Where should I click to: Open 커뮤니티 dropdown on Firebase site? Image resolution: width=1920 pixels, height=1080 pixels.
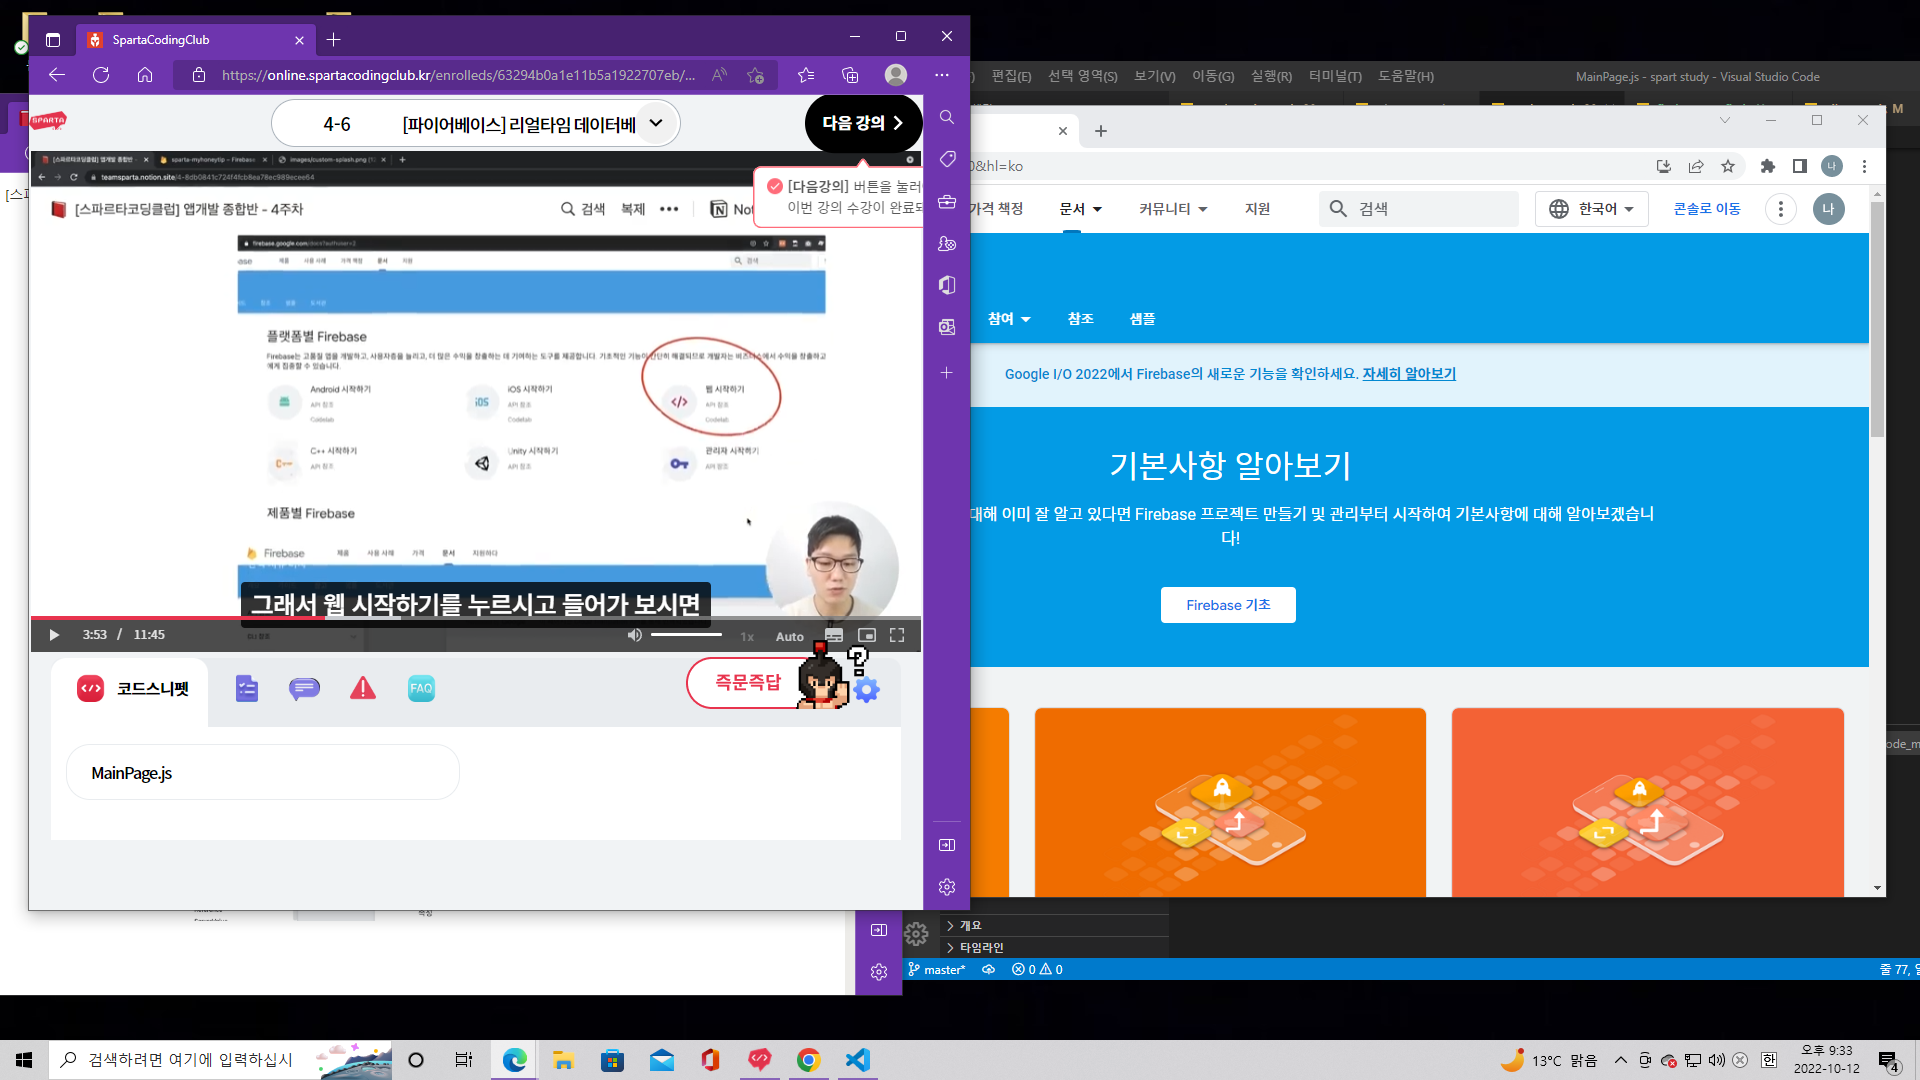[x=1173, y=209]
